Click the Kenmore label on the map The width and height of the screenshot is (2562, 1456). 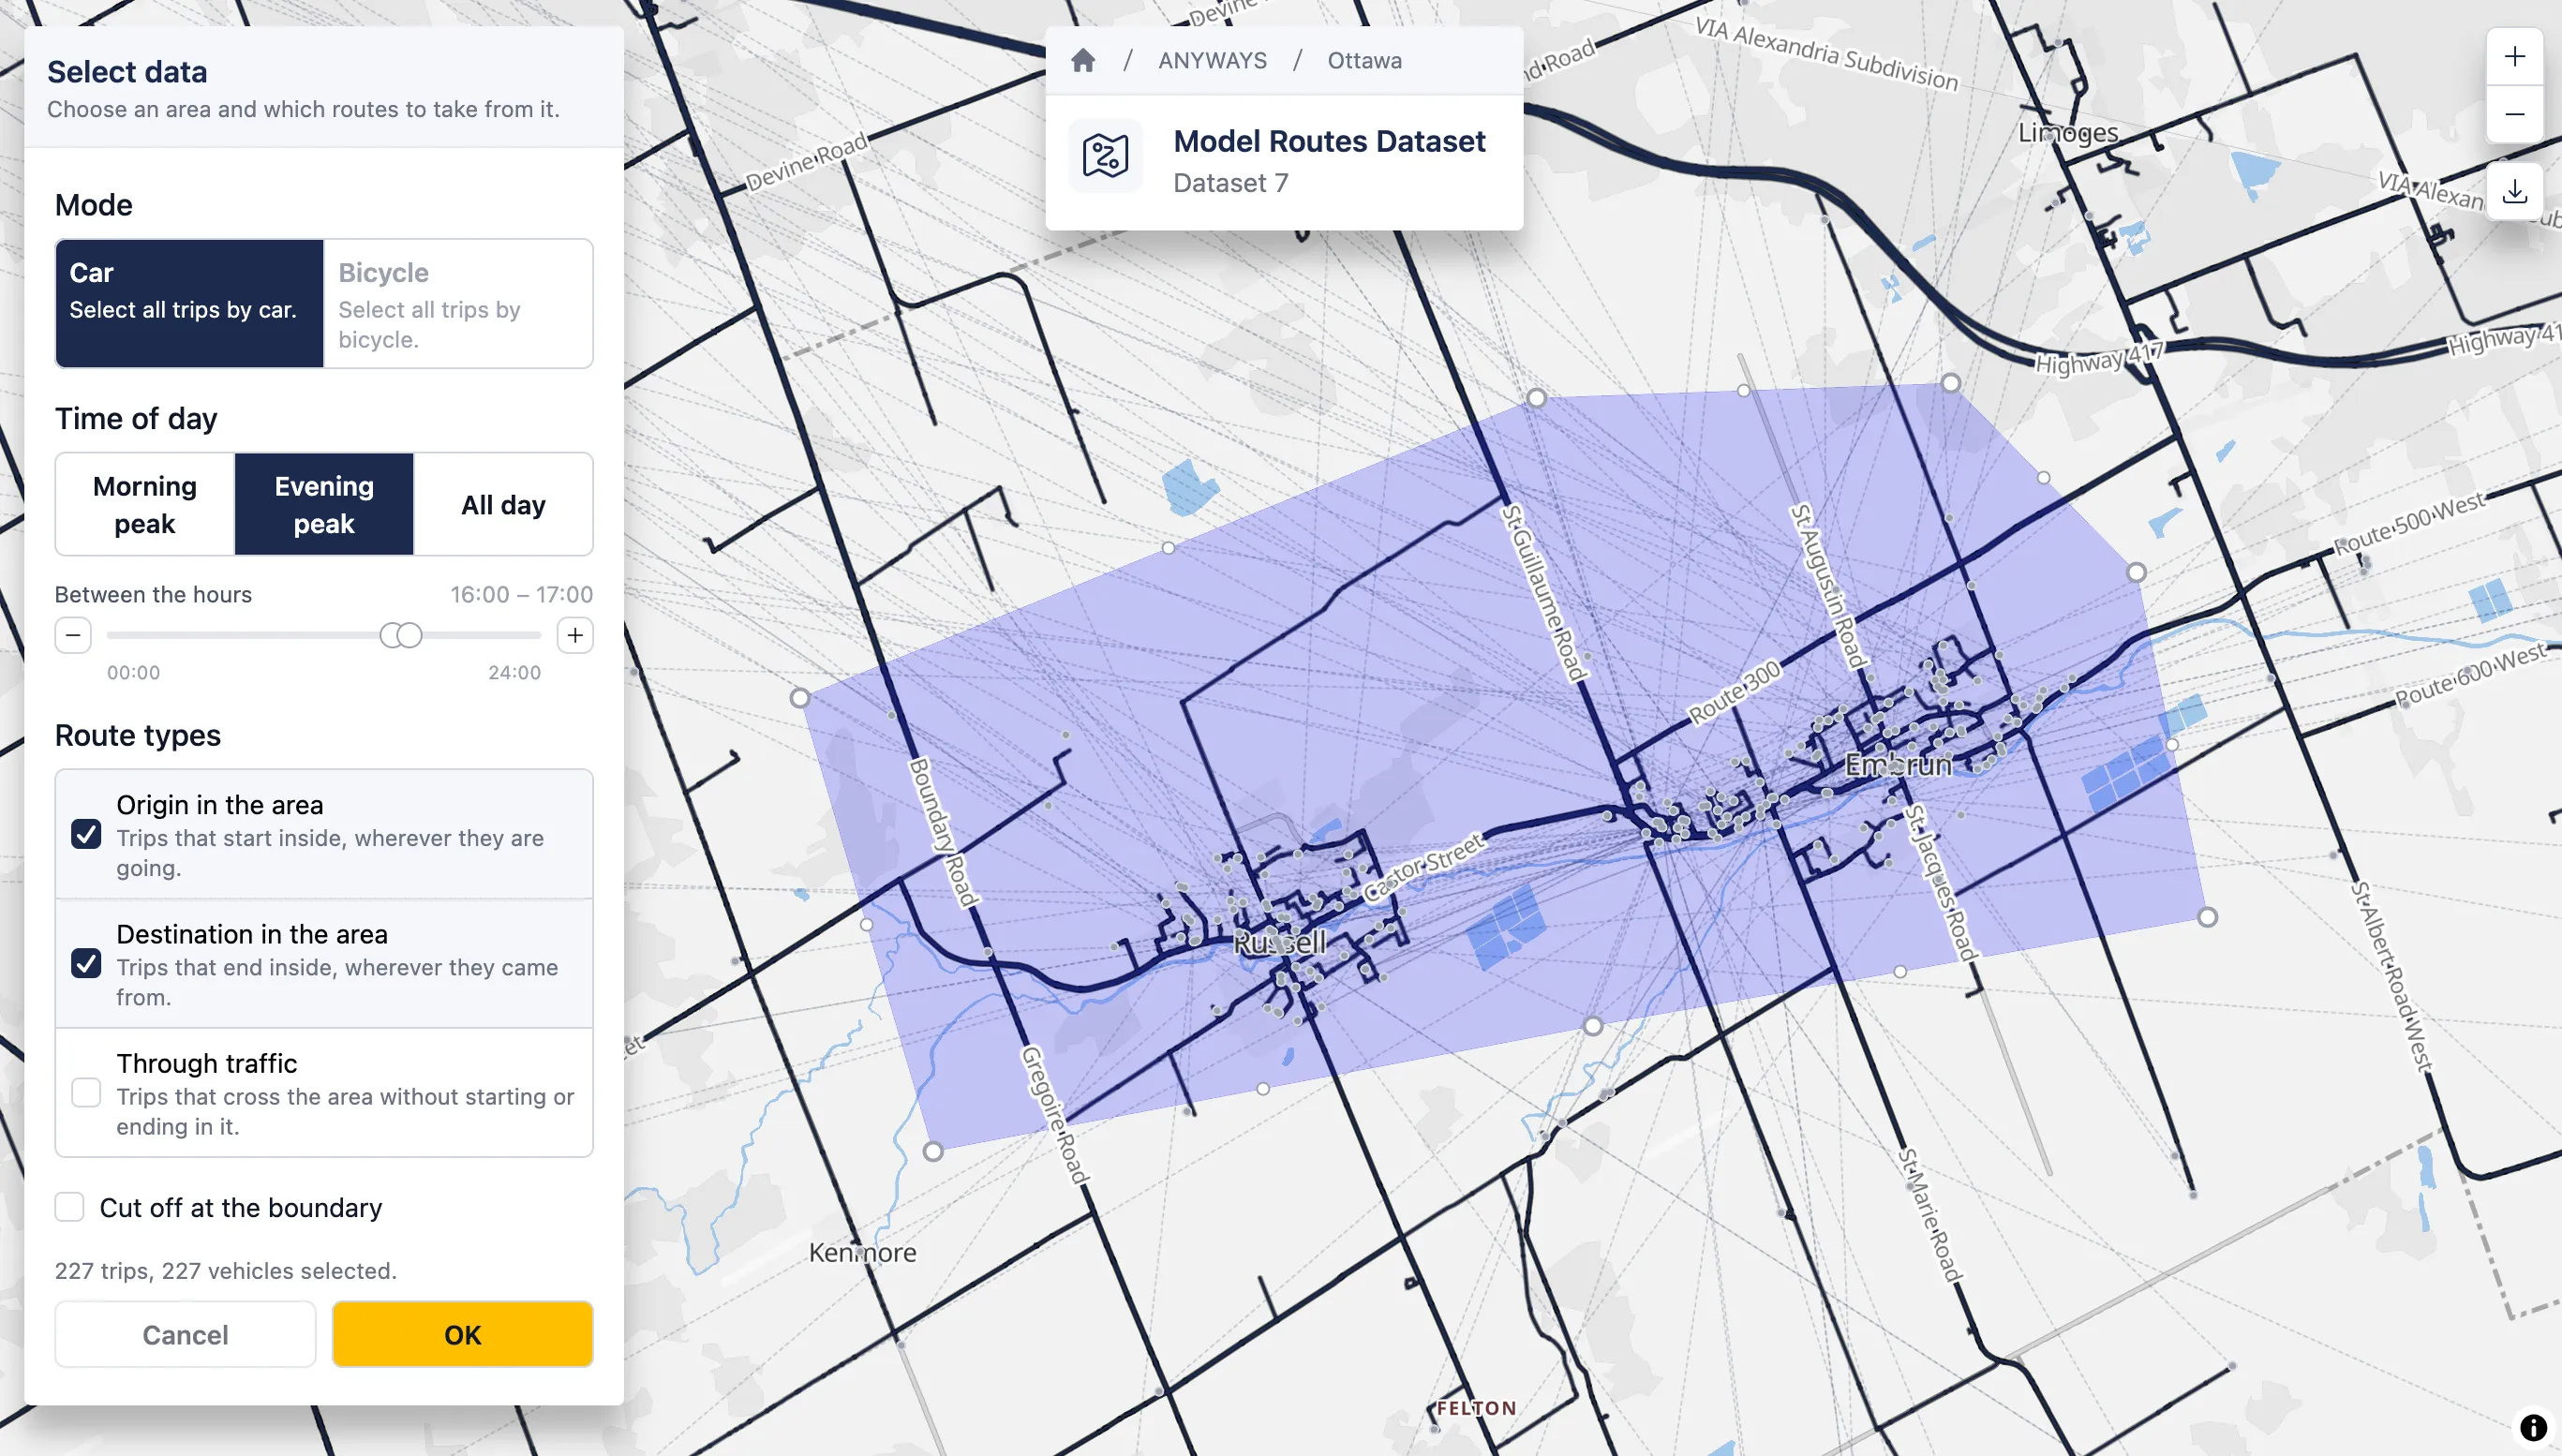tap(862, 1252)
